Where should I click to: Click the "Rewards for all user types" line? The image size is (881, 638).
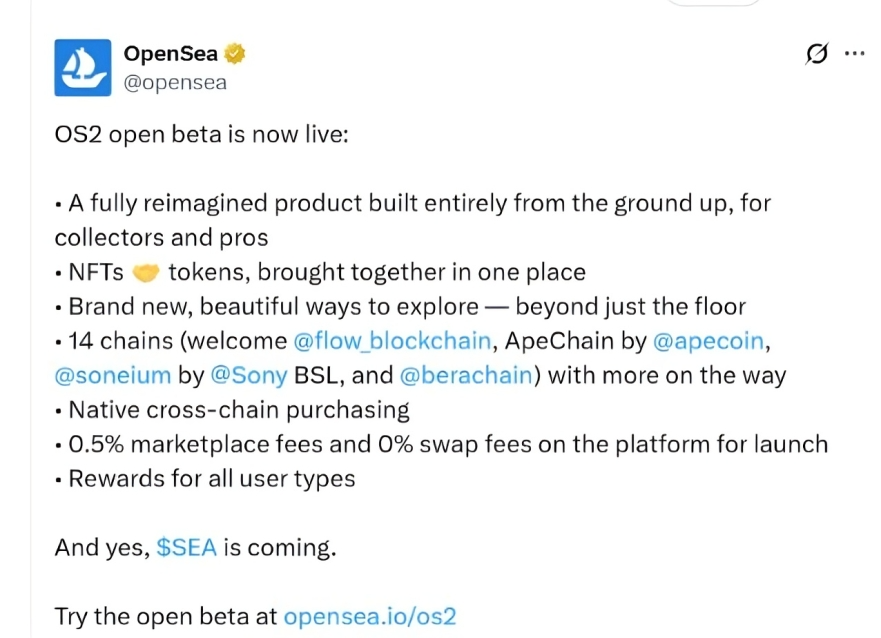212,479
